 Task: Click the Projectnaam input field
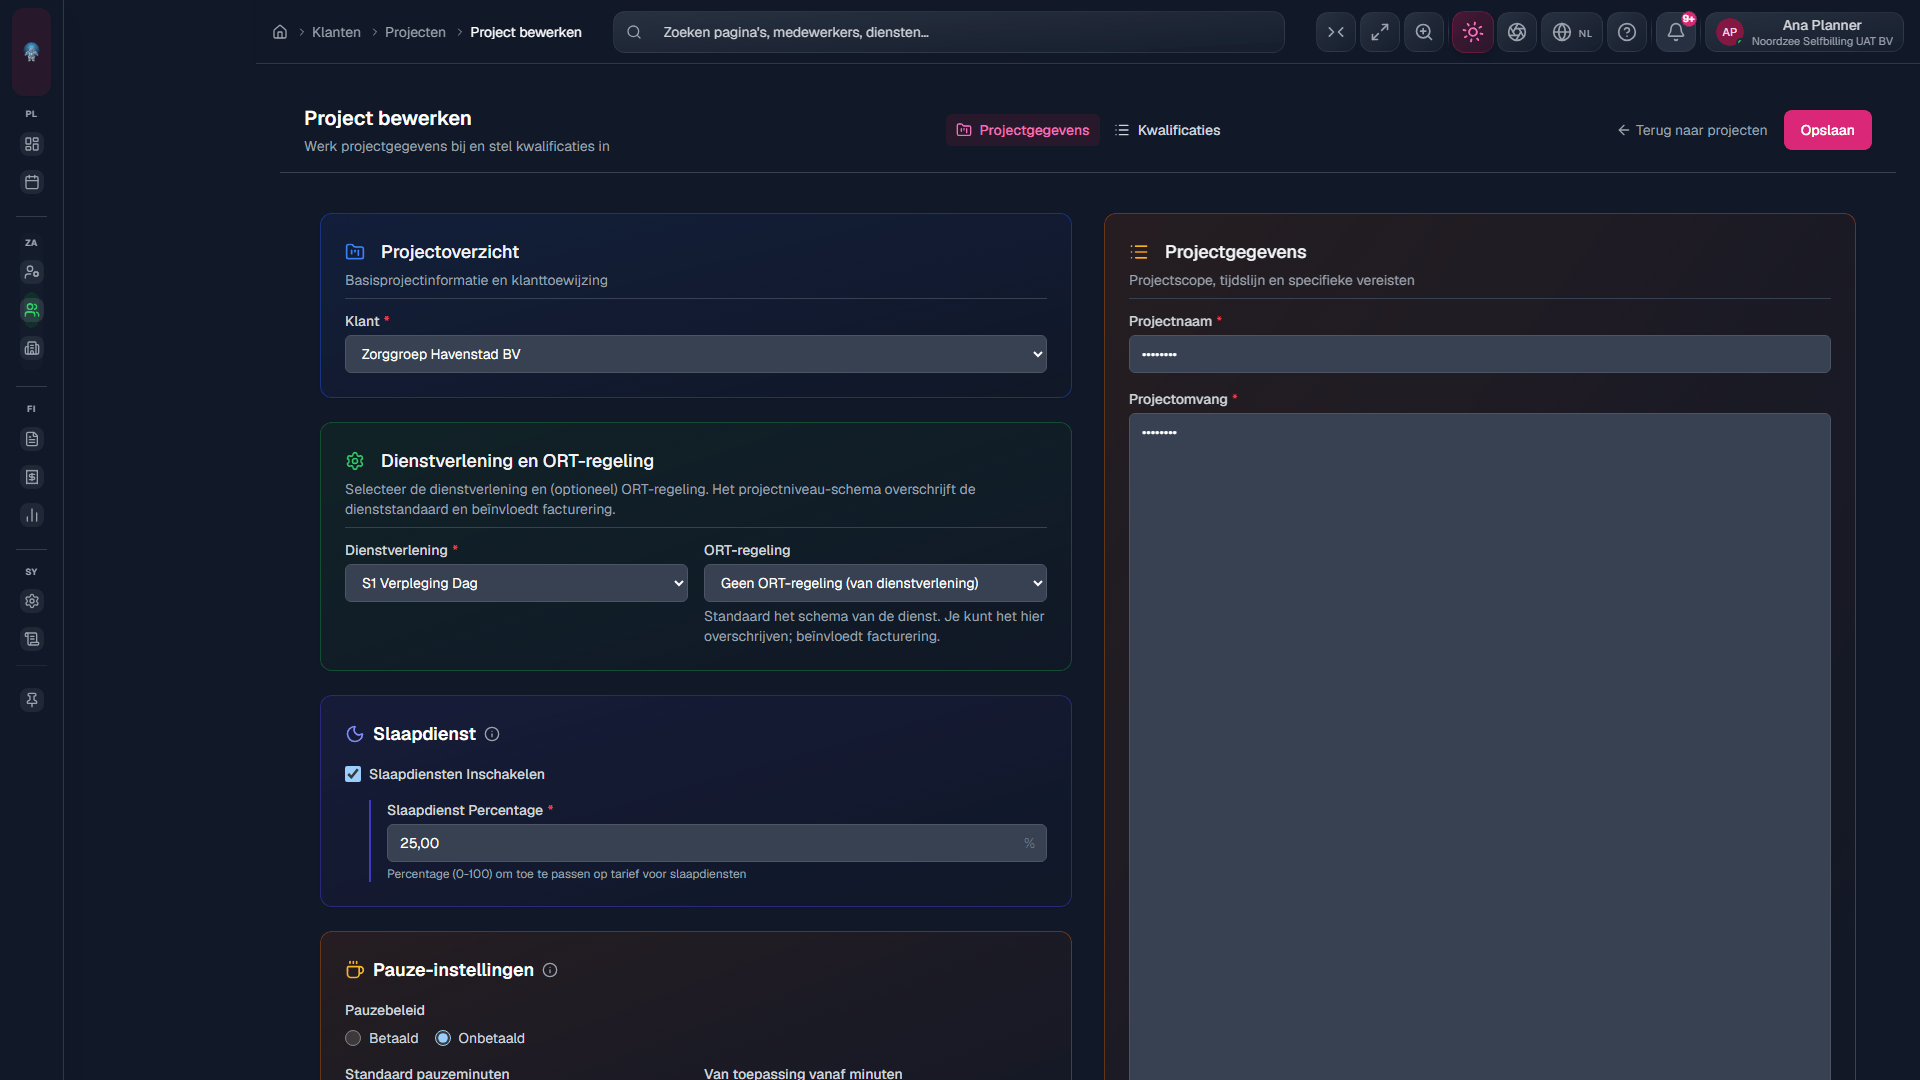pos(1479,354)
